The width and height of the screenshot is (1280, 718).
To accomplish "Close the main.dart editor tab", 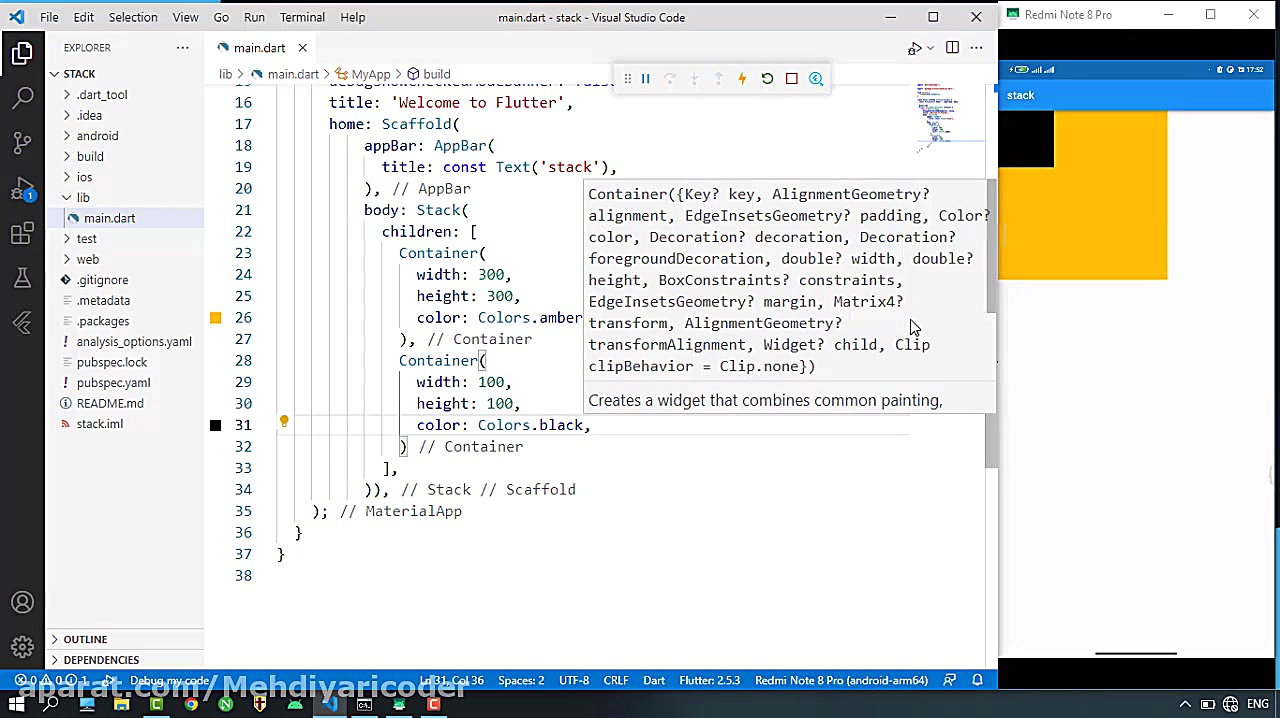I will [x=302, y=48].
